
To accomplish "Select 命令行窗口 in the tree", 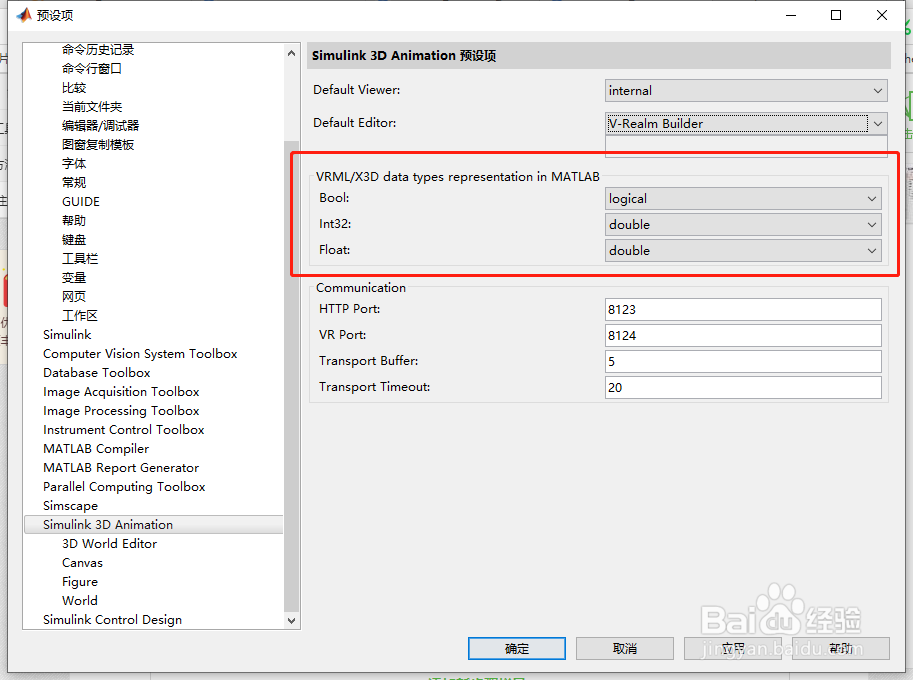I will coord(91,69).
